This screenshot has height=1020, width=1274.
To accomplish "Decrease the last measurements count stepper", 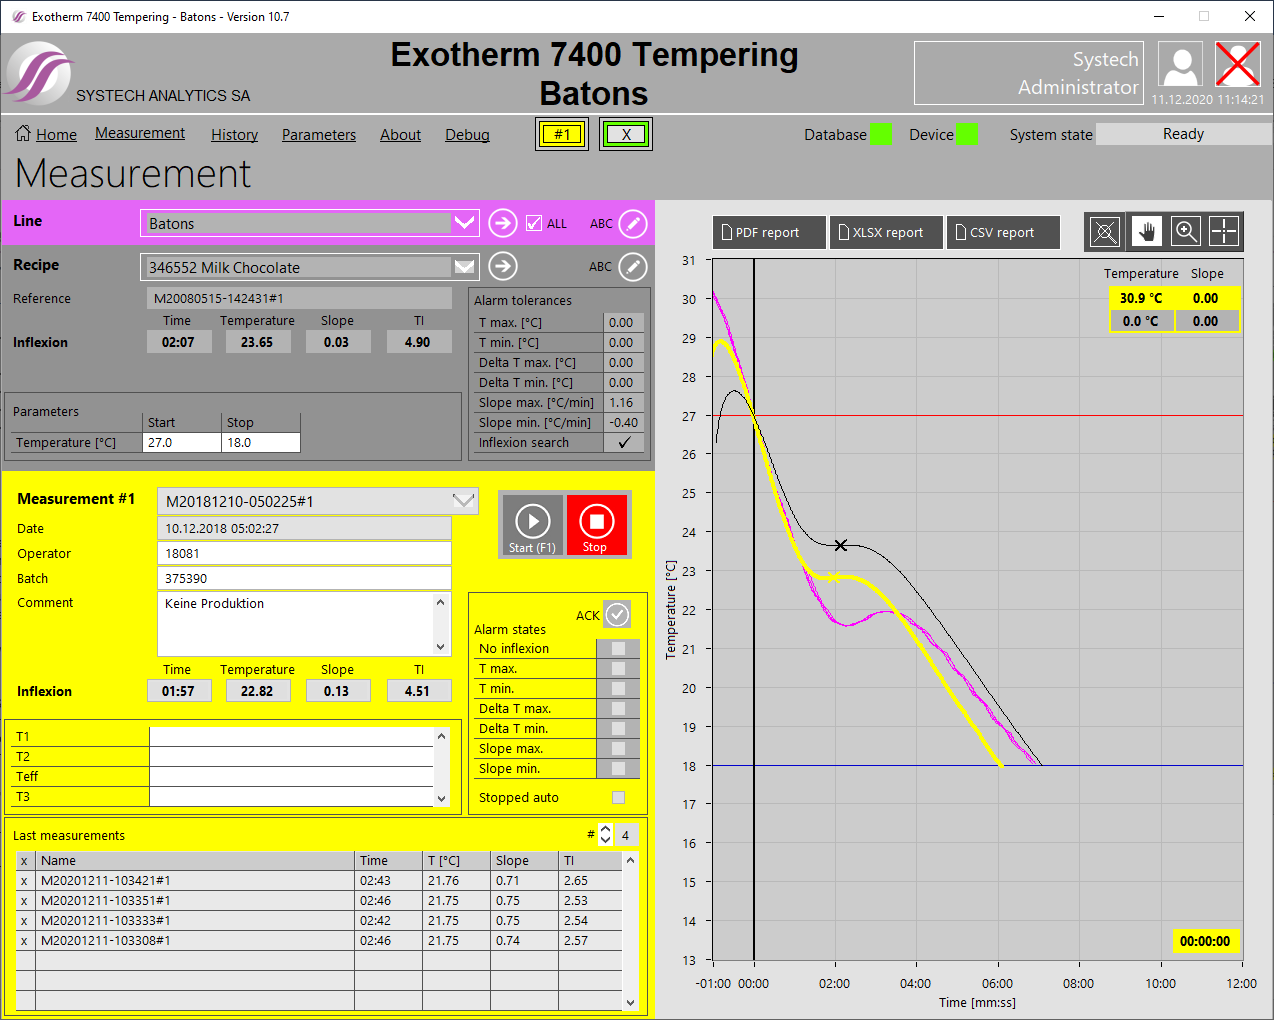I will (x=605, y=839).
